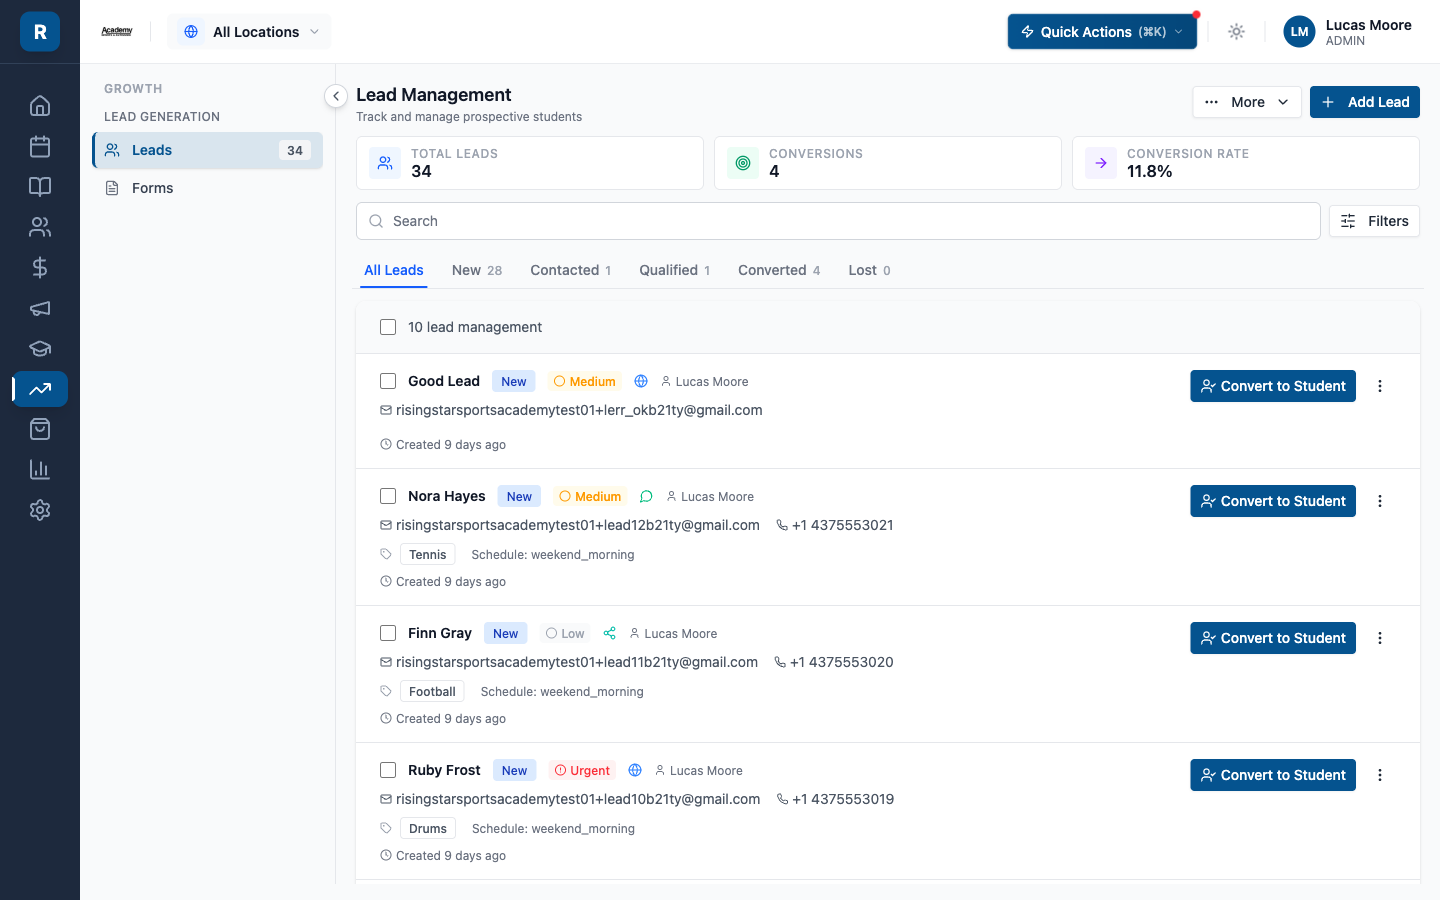This screenshot has width=1440, height=900.
Task: Click the Total Leads people icon
Action: click(x=385, y=163)
